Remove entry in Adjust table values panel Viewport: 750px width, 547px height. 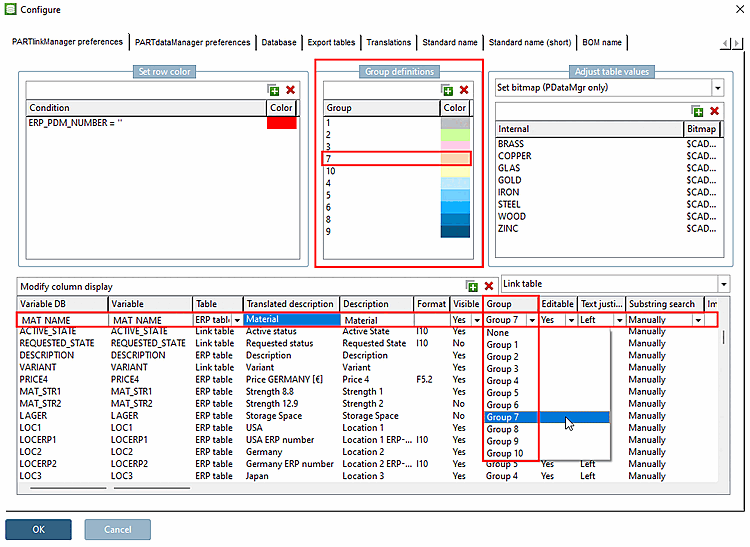[x=714, y=111]
